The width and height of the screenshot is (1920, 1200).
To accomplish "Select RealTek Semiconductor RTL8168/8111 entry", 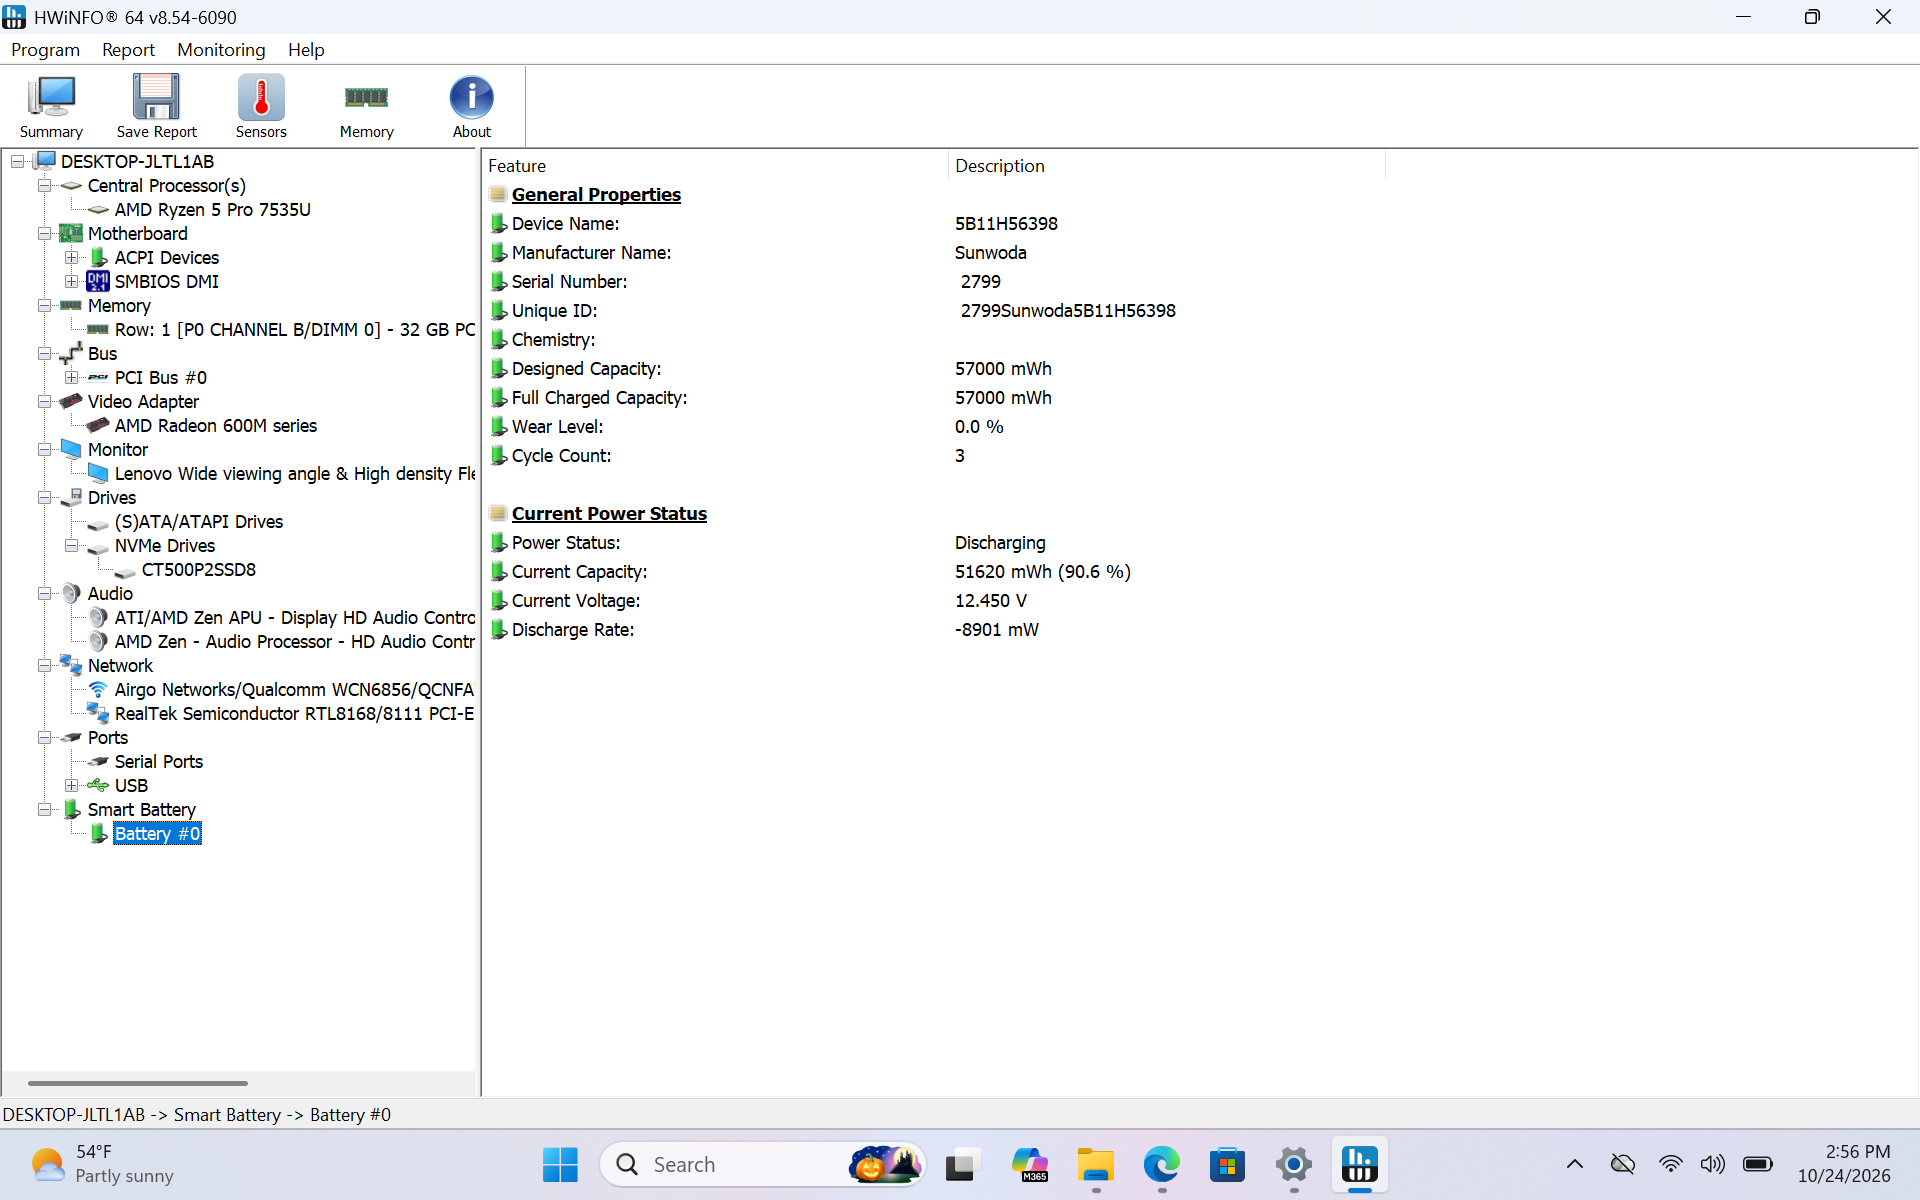I will [x=294, y=713].
